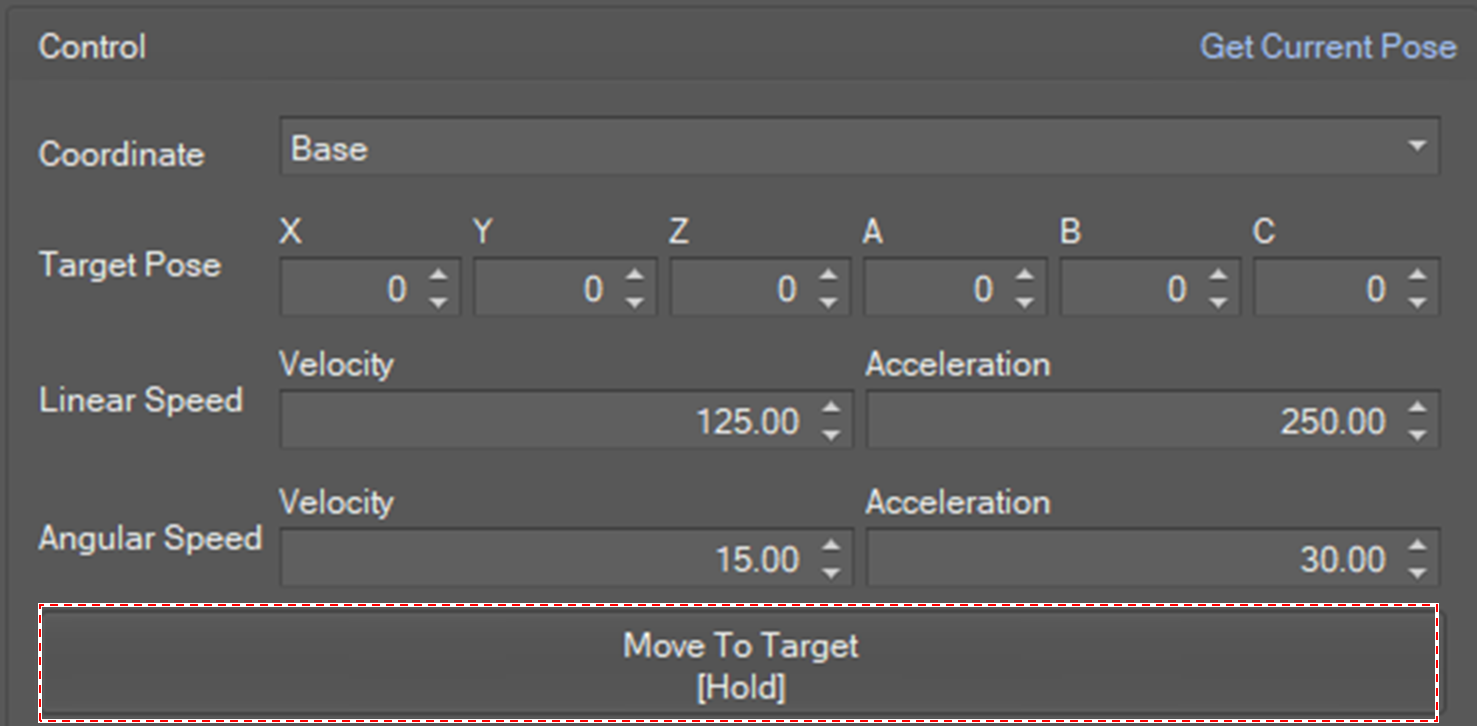The height and width of the screenshot is (726, 1477).
Task: Lower the Linear Speed acceleration value
Action: point(1416,434)
